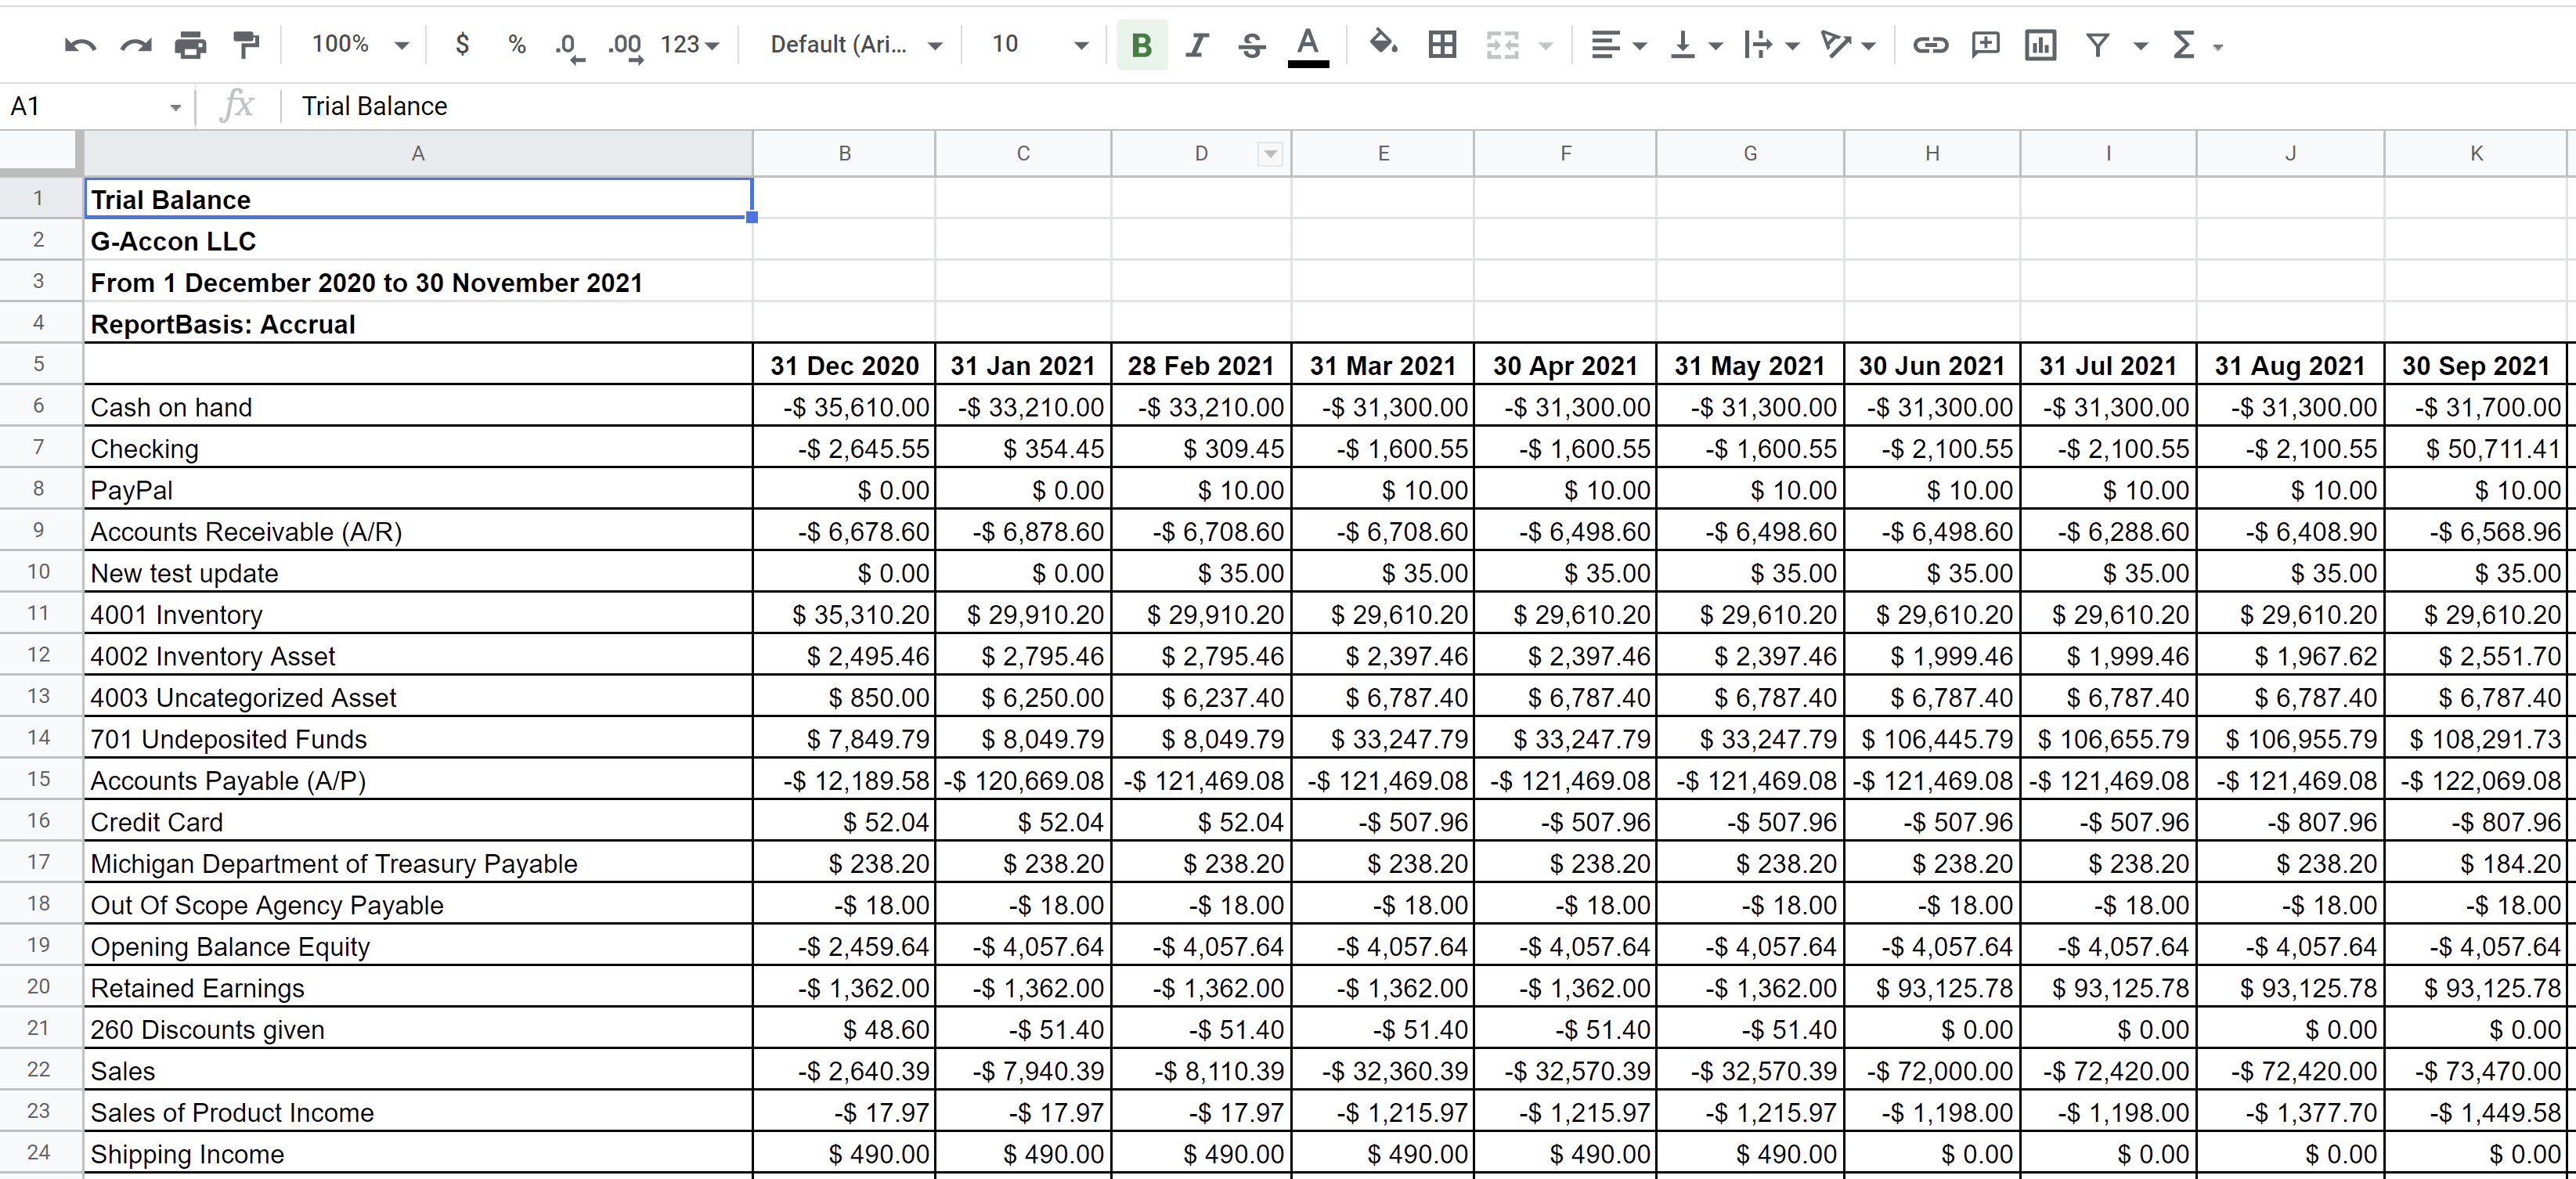Click the Name box showing A1

96,106
